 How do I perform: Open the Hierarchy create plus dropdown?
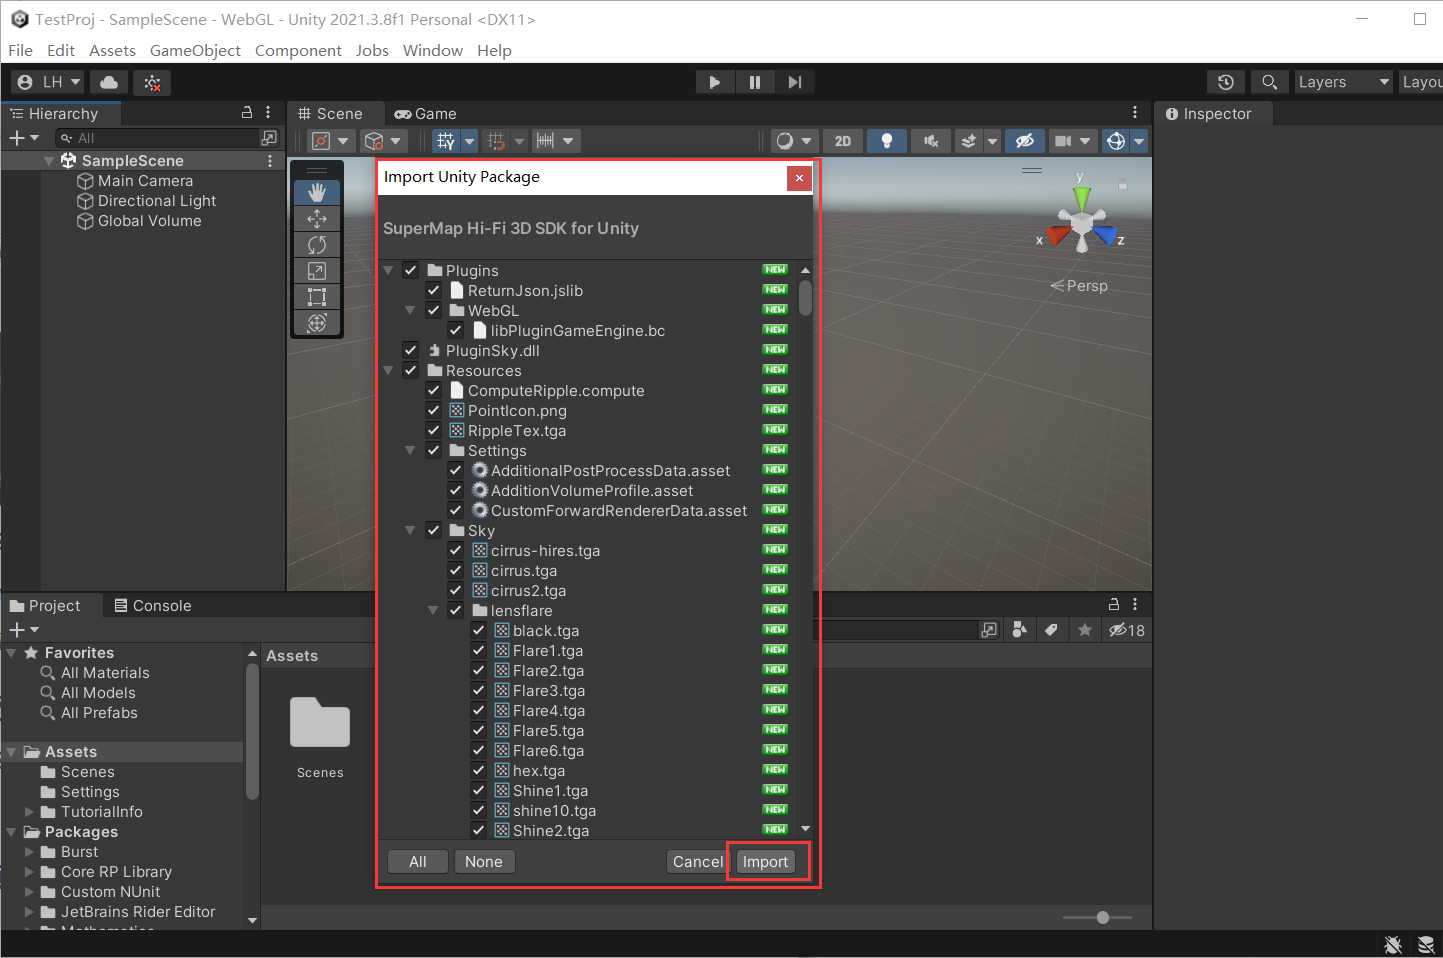[x=23, y=138]
